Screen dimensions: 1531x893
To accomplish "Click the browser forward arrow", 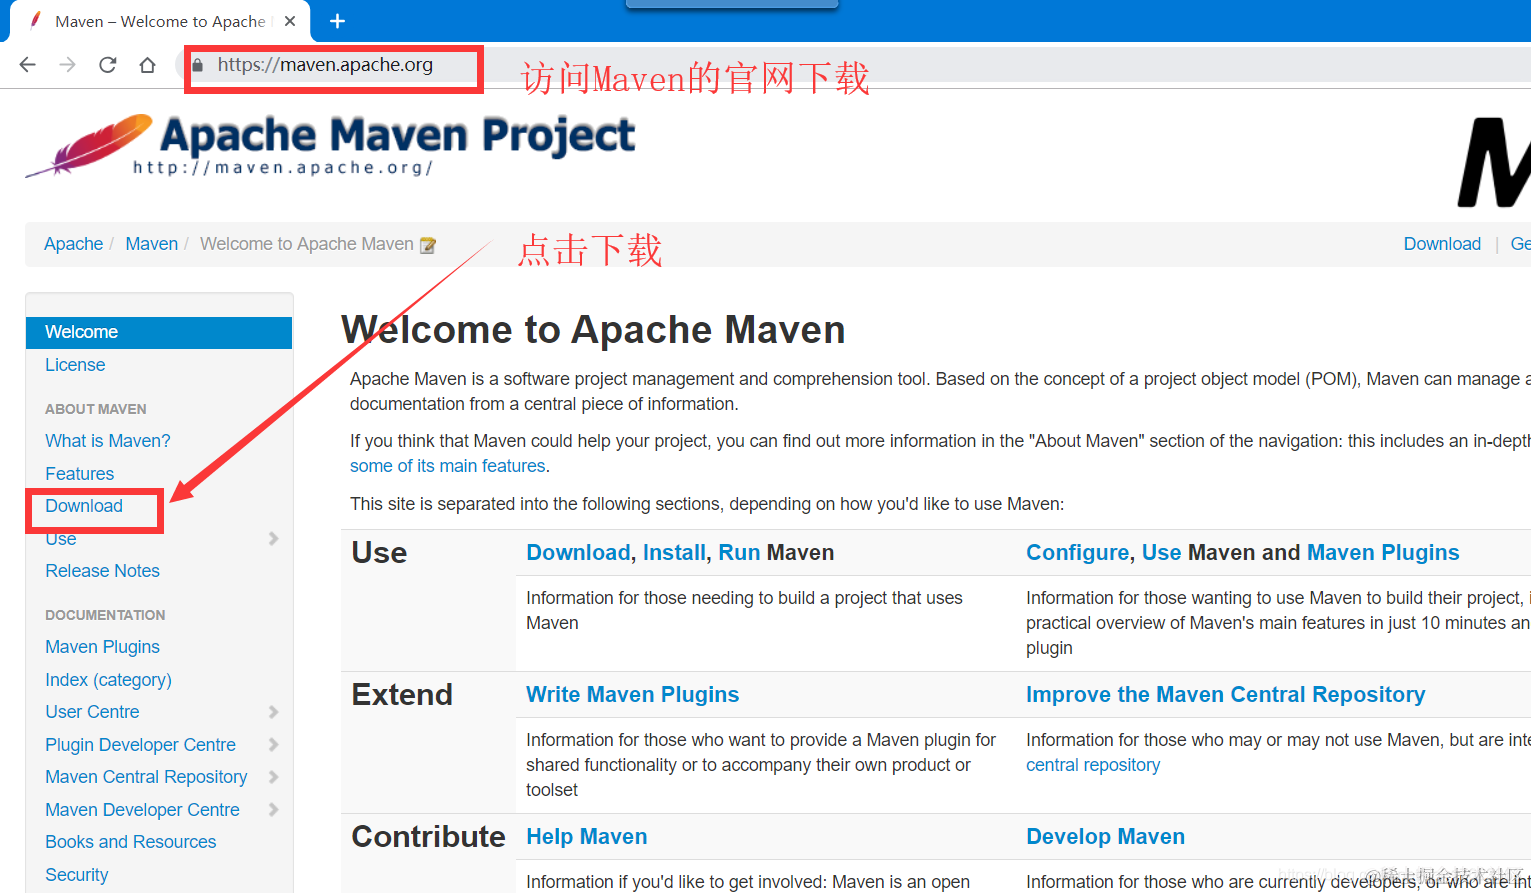I will [67, 65].
